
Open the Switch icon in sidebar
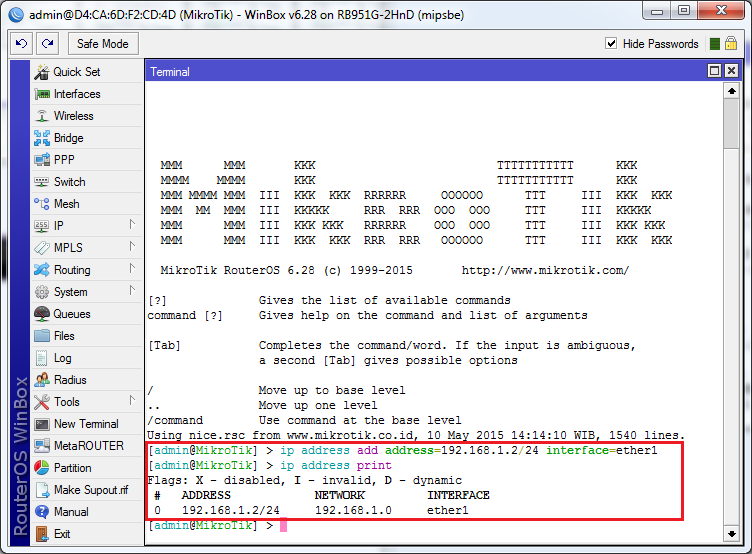[42, 182]
